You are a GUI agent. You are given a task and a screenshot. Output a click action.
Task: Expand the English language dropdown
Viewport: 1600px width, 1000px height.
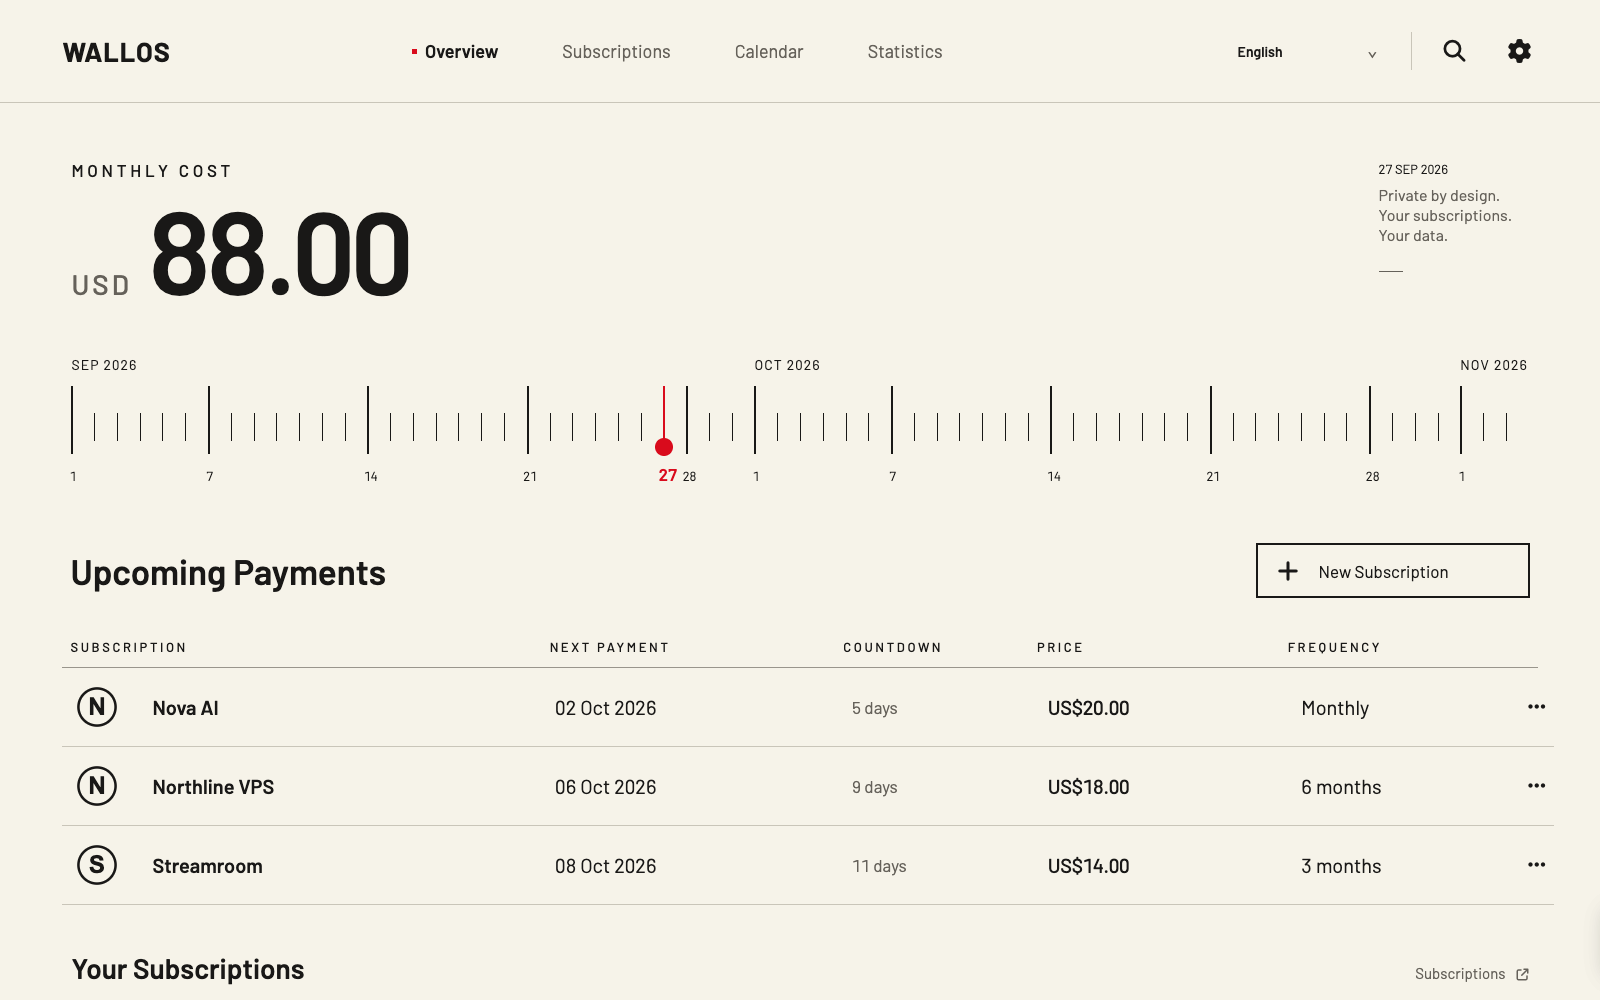click(x=1307, y=52)
